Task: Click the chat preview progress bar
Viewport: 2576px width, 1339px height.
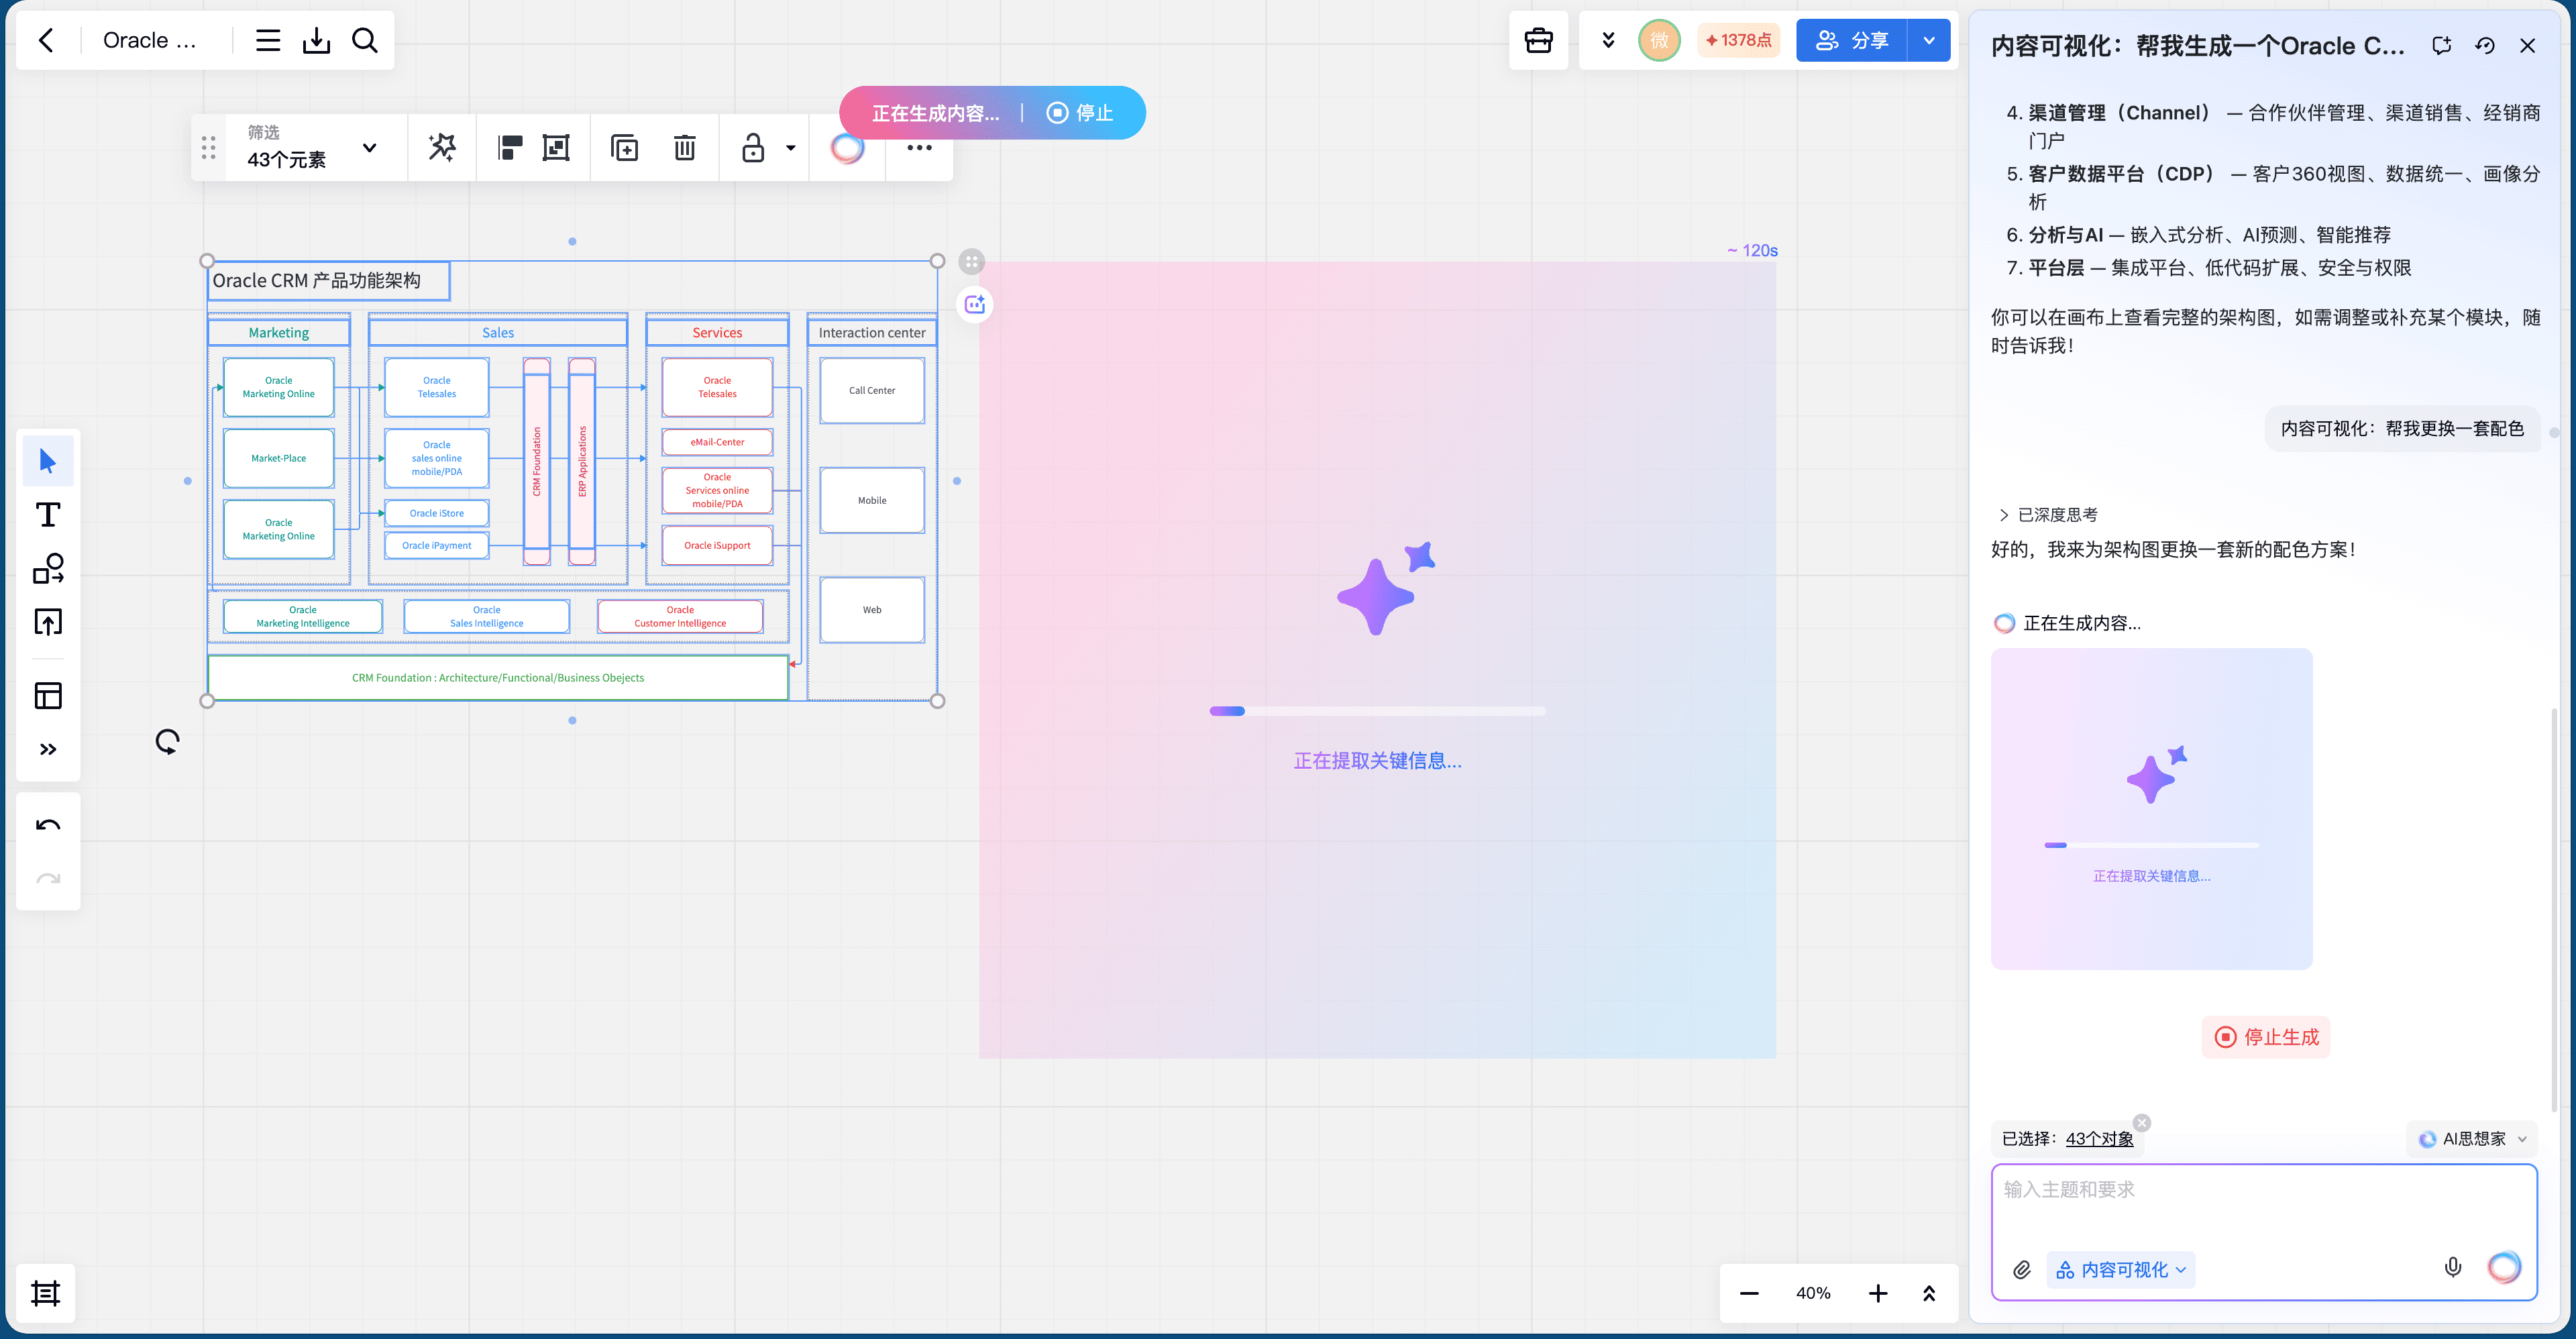Action: [x=2151, y=845]
